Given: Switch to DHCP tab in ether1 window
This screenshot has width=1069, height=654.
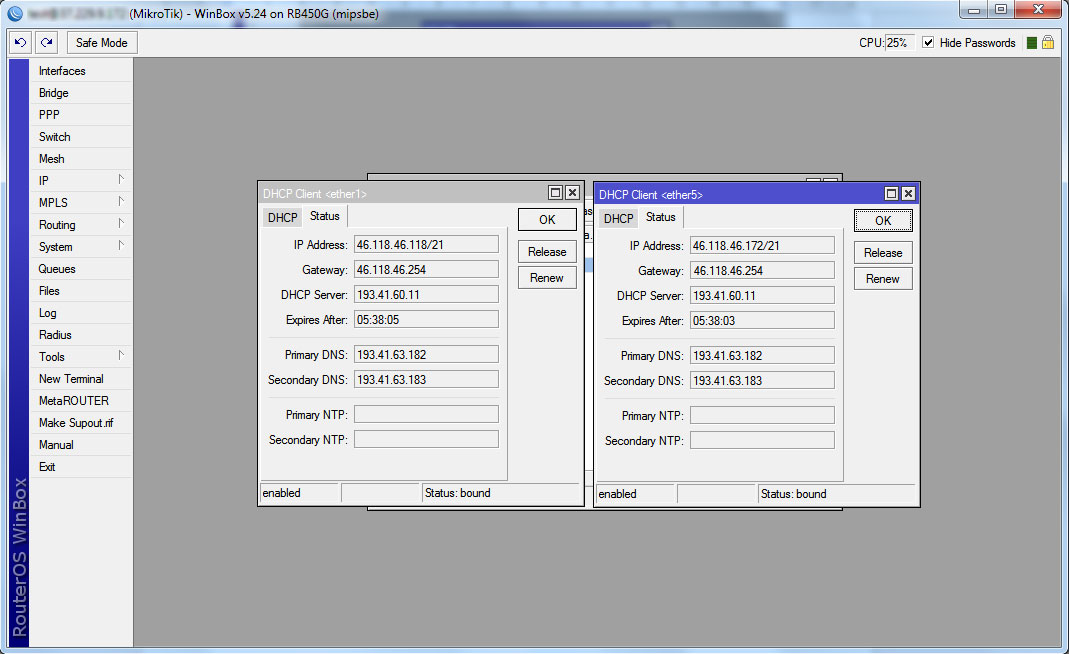Looking at the screenshot, I should point(282,218).
